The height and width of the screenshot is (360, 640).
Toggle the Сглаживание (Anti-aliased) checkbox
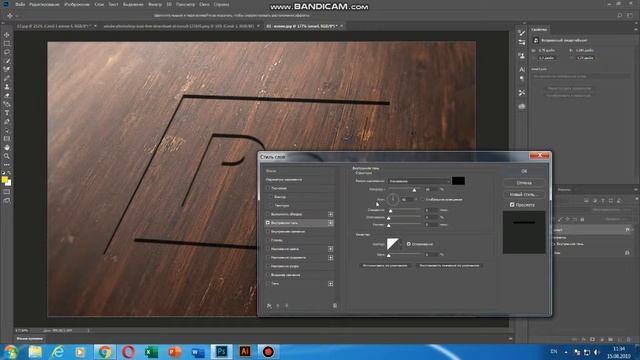click(409, 244)
